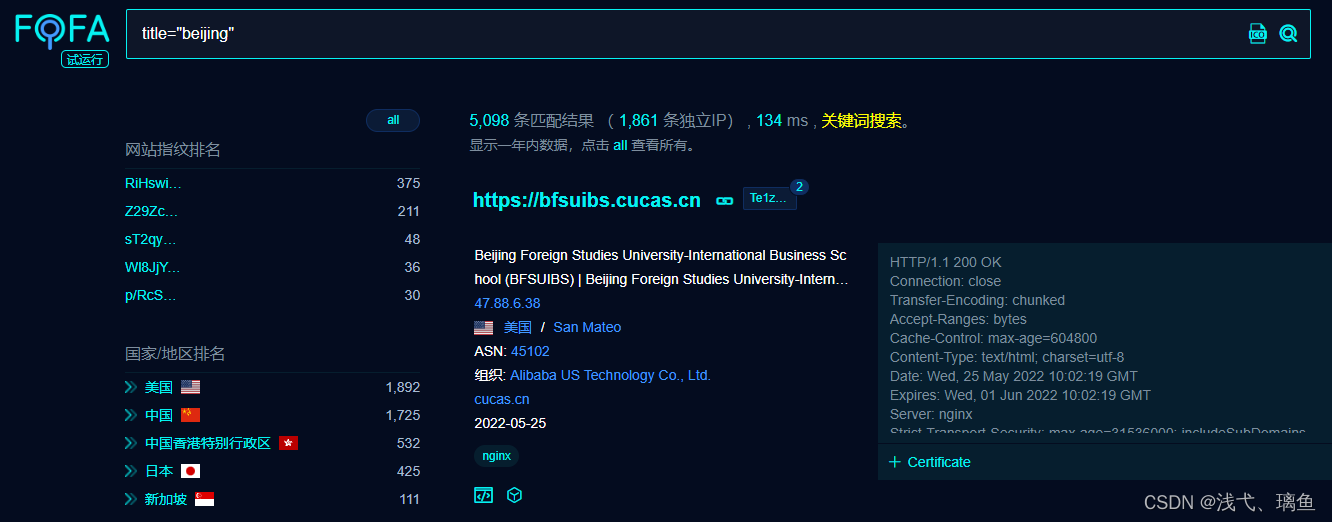Click the Beijing Foreign Studies University result title
This screenshot has height=522, width=1332.
click(661, 267)
